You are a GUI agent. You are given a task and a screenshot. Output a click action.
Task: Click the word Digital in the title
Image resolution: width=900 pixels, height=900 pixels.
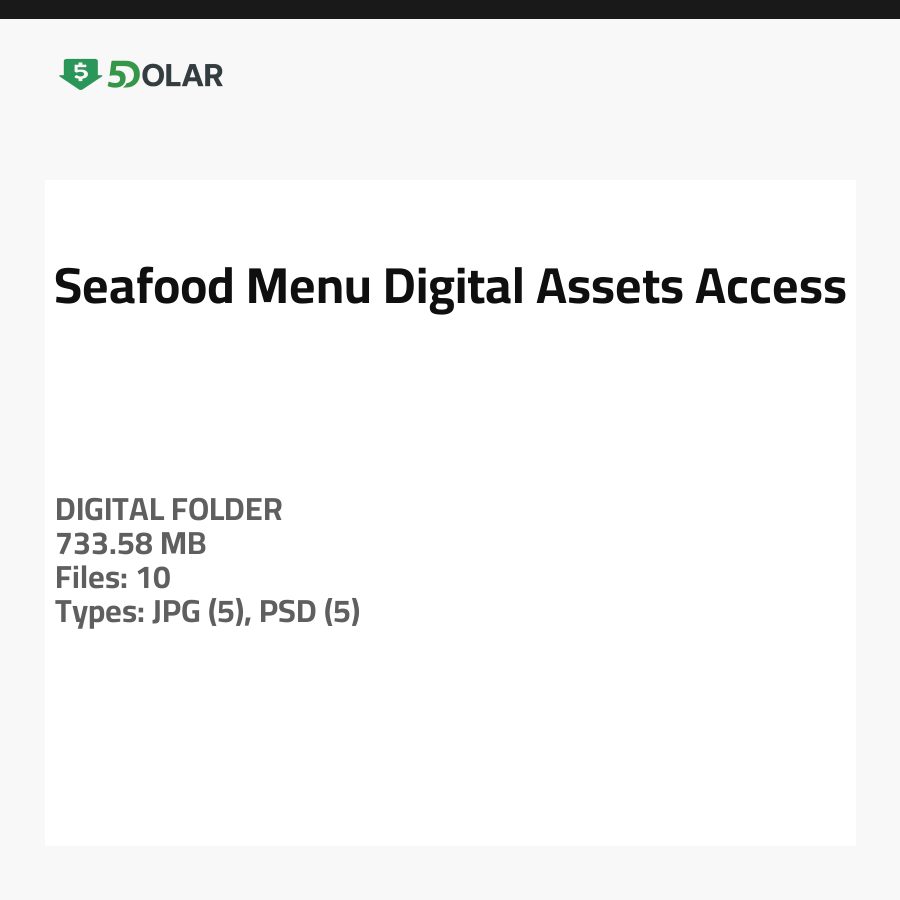point(454,288)
